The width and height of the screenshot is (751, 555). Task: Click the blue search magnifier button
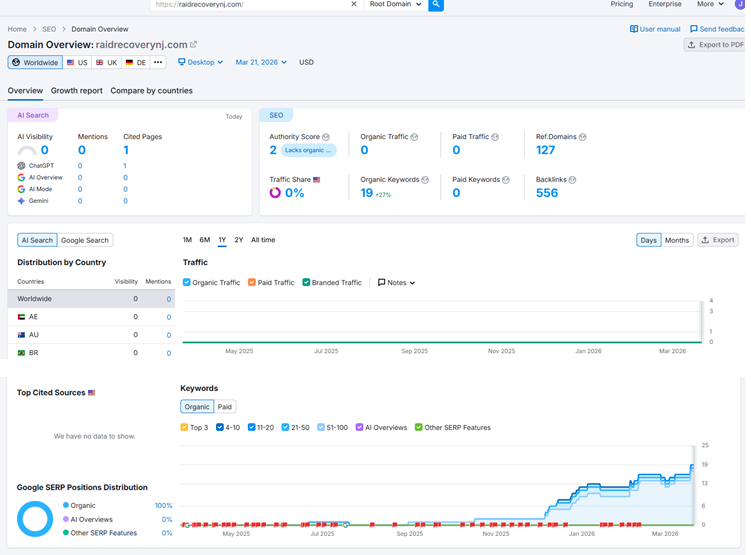click(x=436, y=5)
